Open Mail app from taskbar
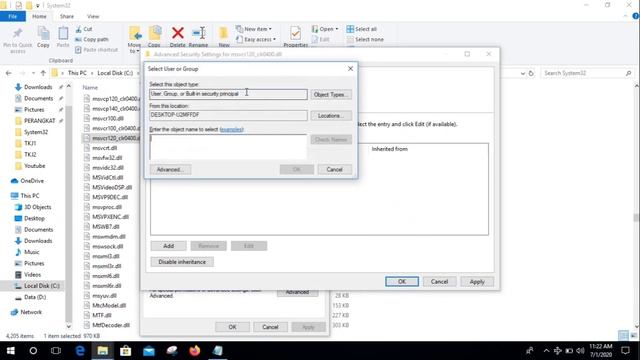The width and height of the screenshot is (640, 360). pyautogui.click(x=149, y=351)
